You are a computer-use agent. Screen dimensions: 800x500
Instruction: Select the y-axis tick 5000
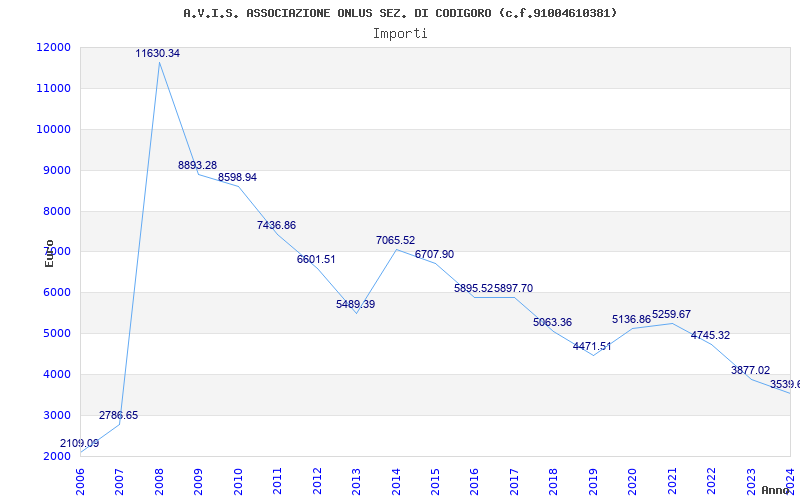coord(56,334)
